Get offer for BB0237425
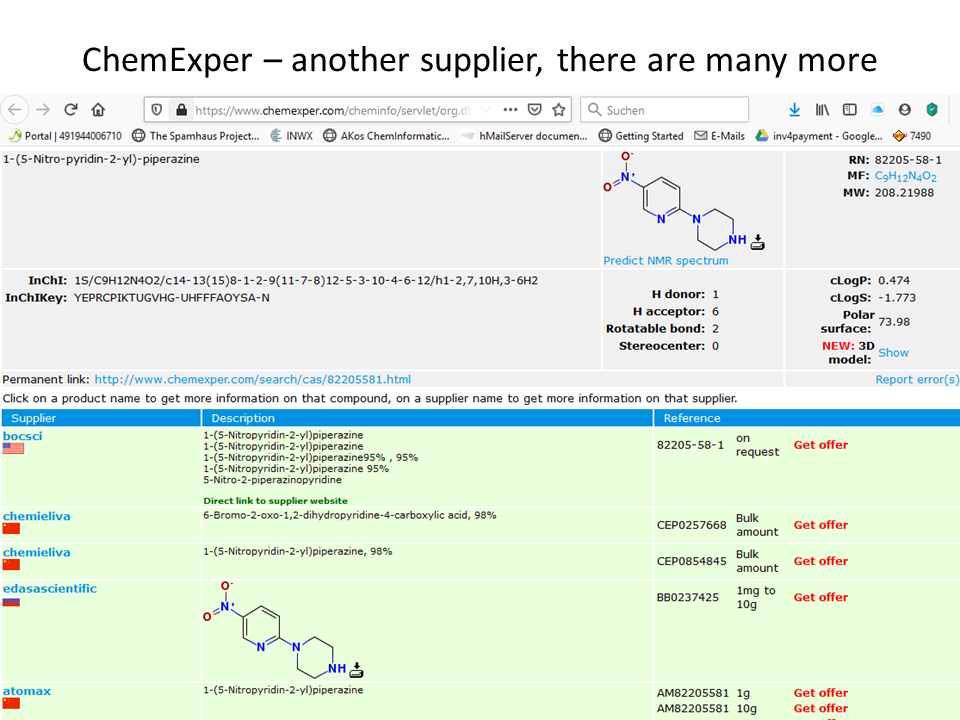 click(820, 598)
